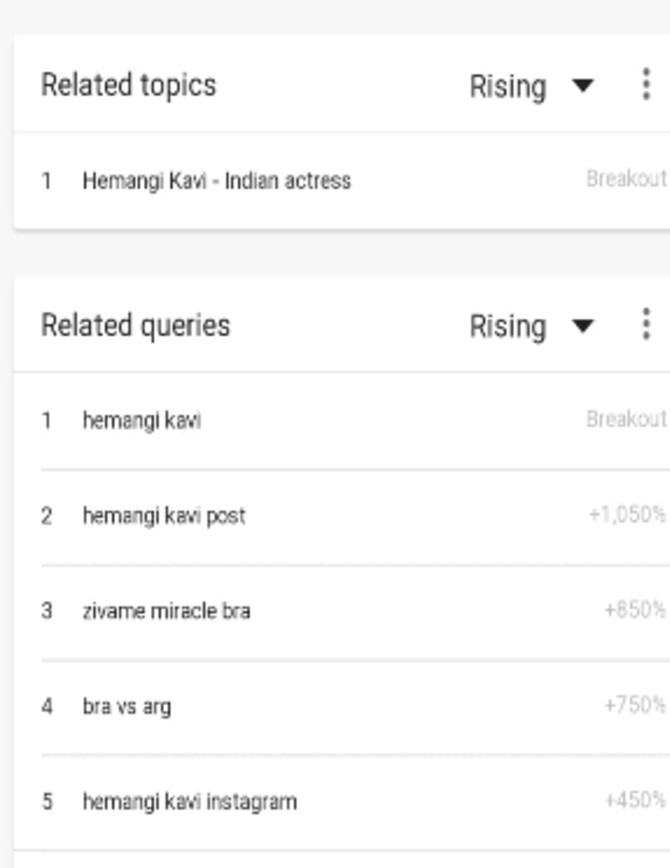
Task: Open Related topics three-dot options menu
Action: (x=646, y=85)
